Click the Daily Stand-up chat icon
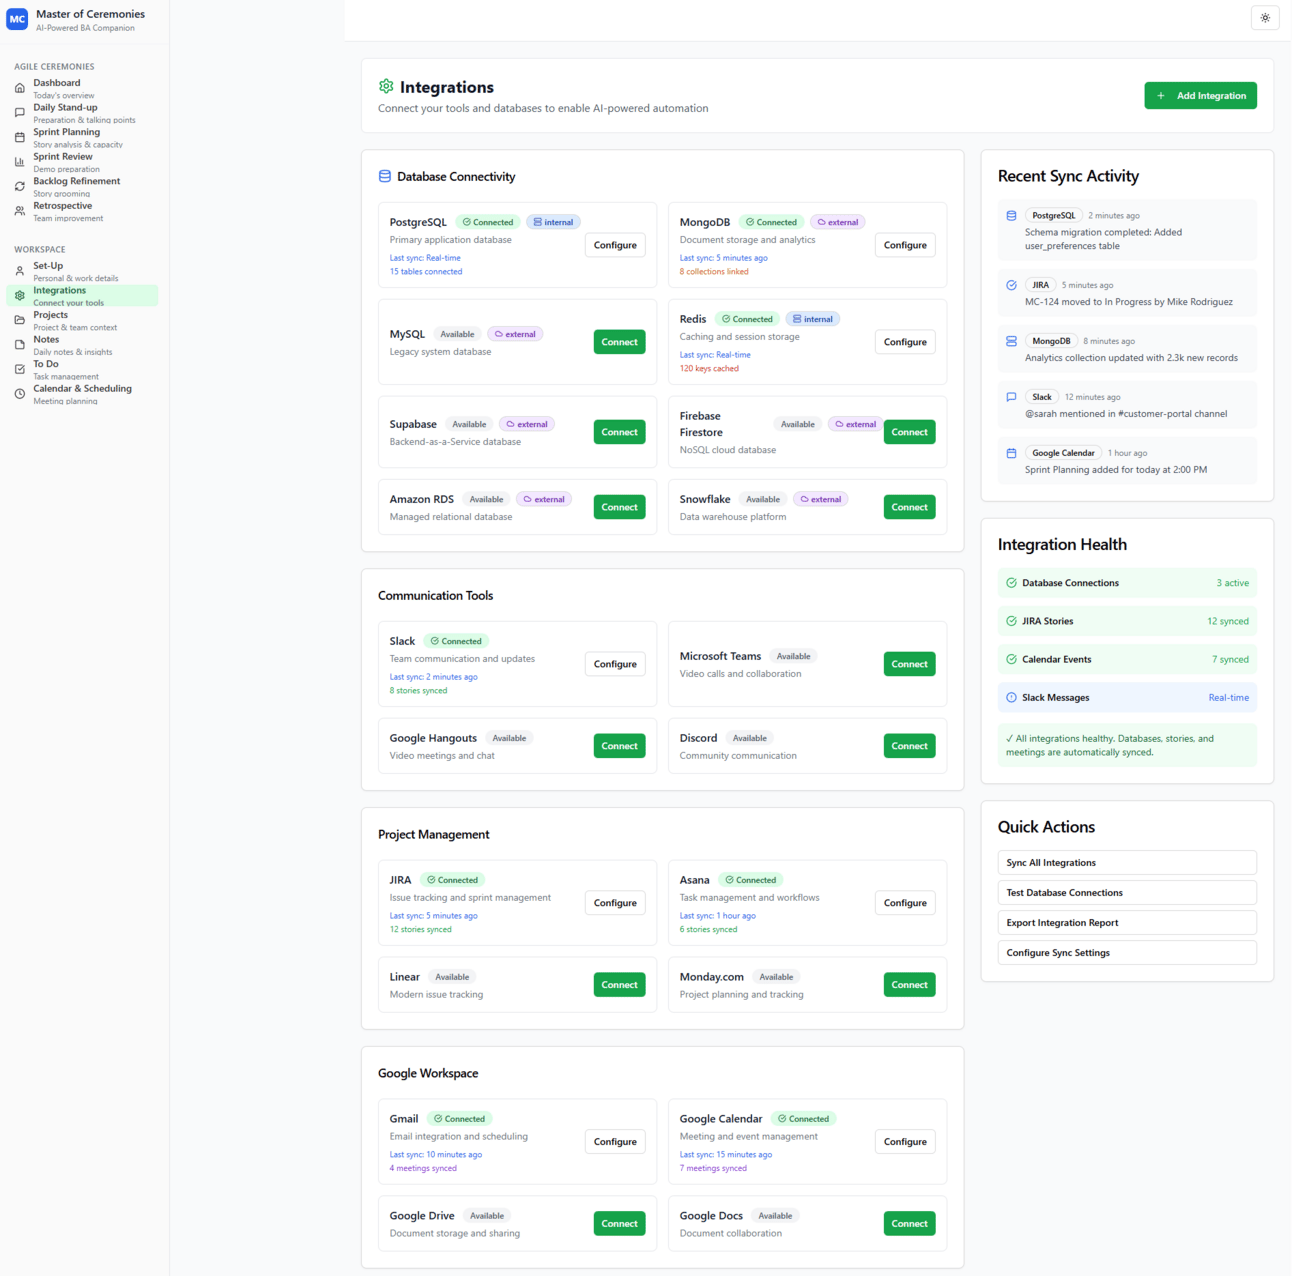 point(19,113)
